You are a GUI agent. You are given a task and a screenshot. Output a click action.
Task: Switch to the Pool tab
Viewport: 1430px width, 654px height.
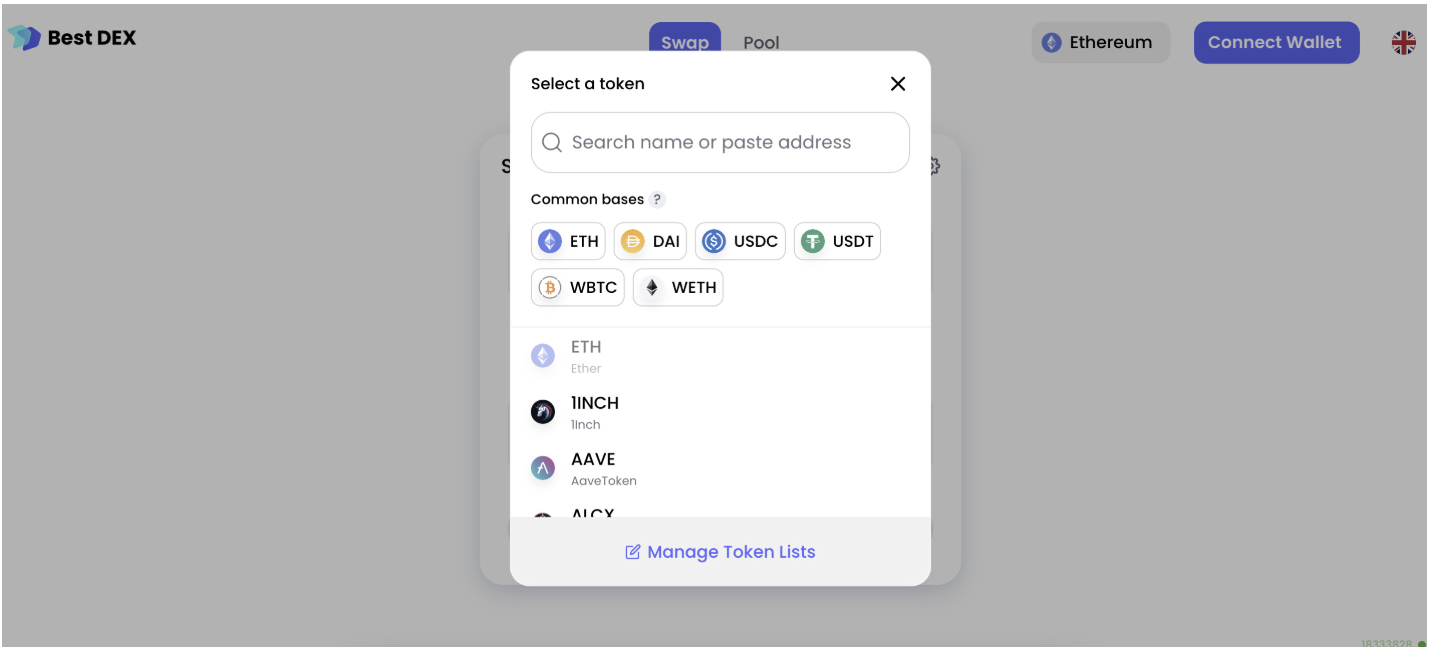pos(761,43)
